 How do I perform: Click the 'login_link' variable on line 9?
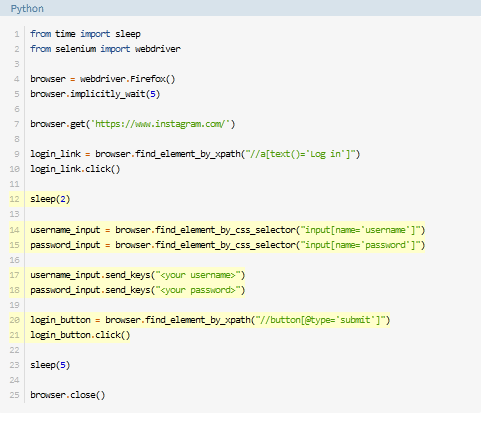(55, 154)
